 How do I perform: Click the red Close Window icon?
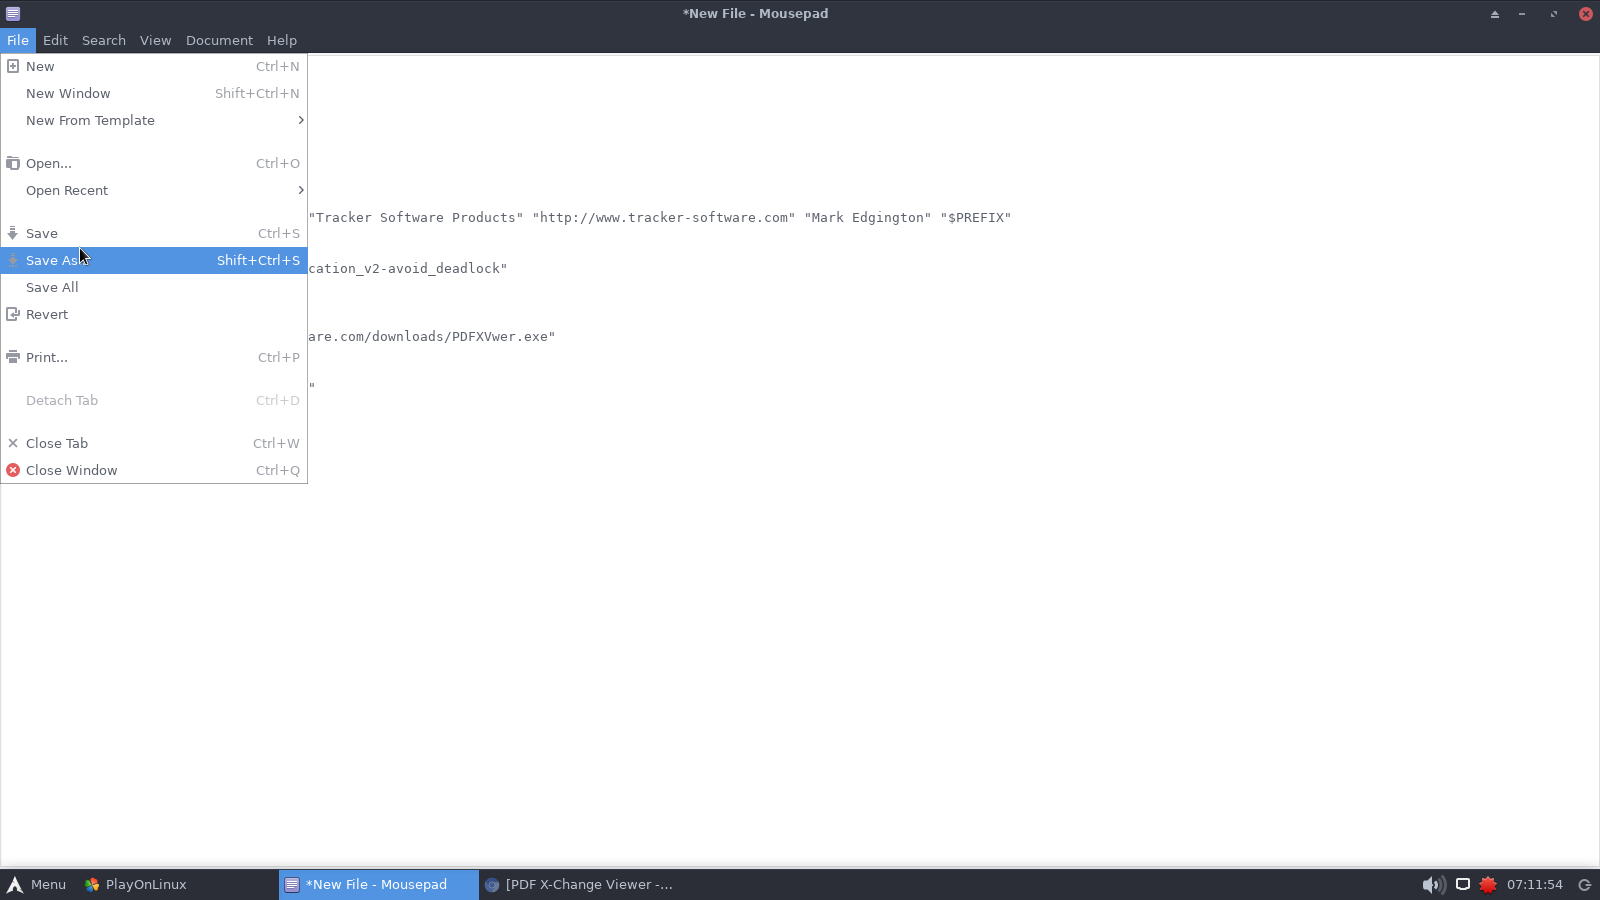(x=13, y=470)
